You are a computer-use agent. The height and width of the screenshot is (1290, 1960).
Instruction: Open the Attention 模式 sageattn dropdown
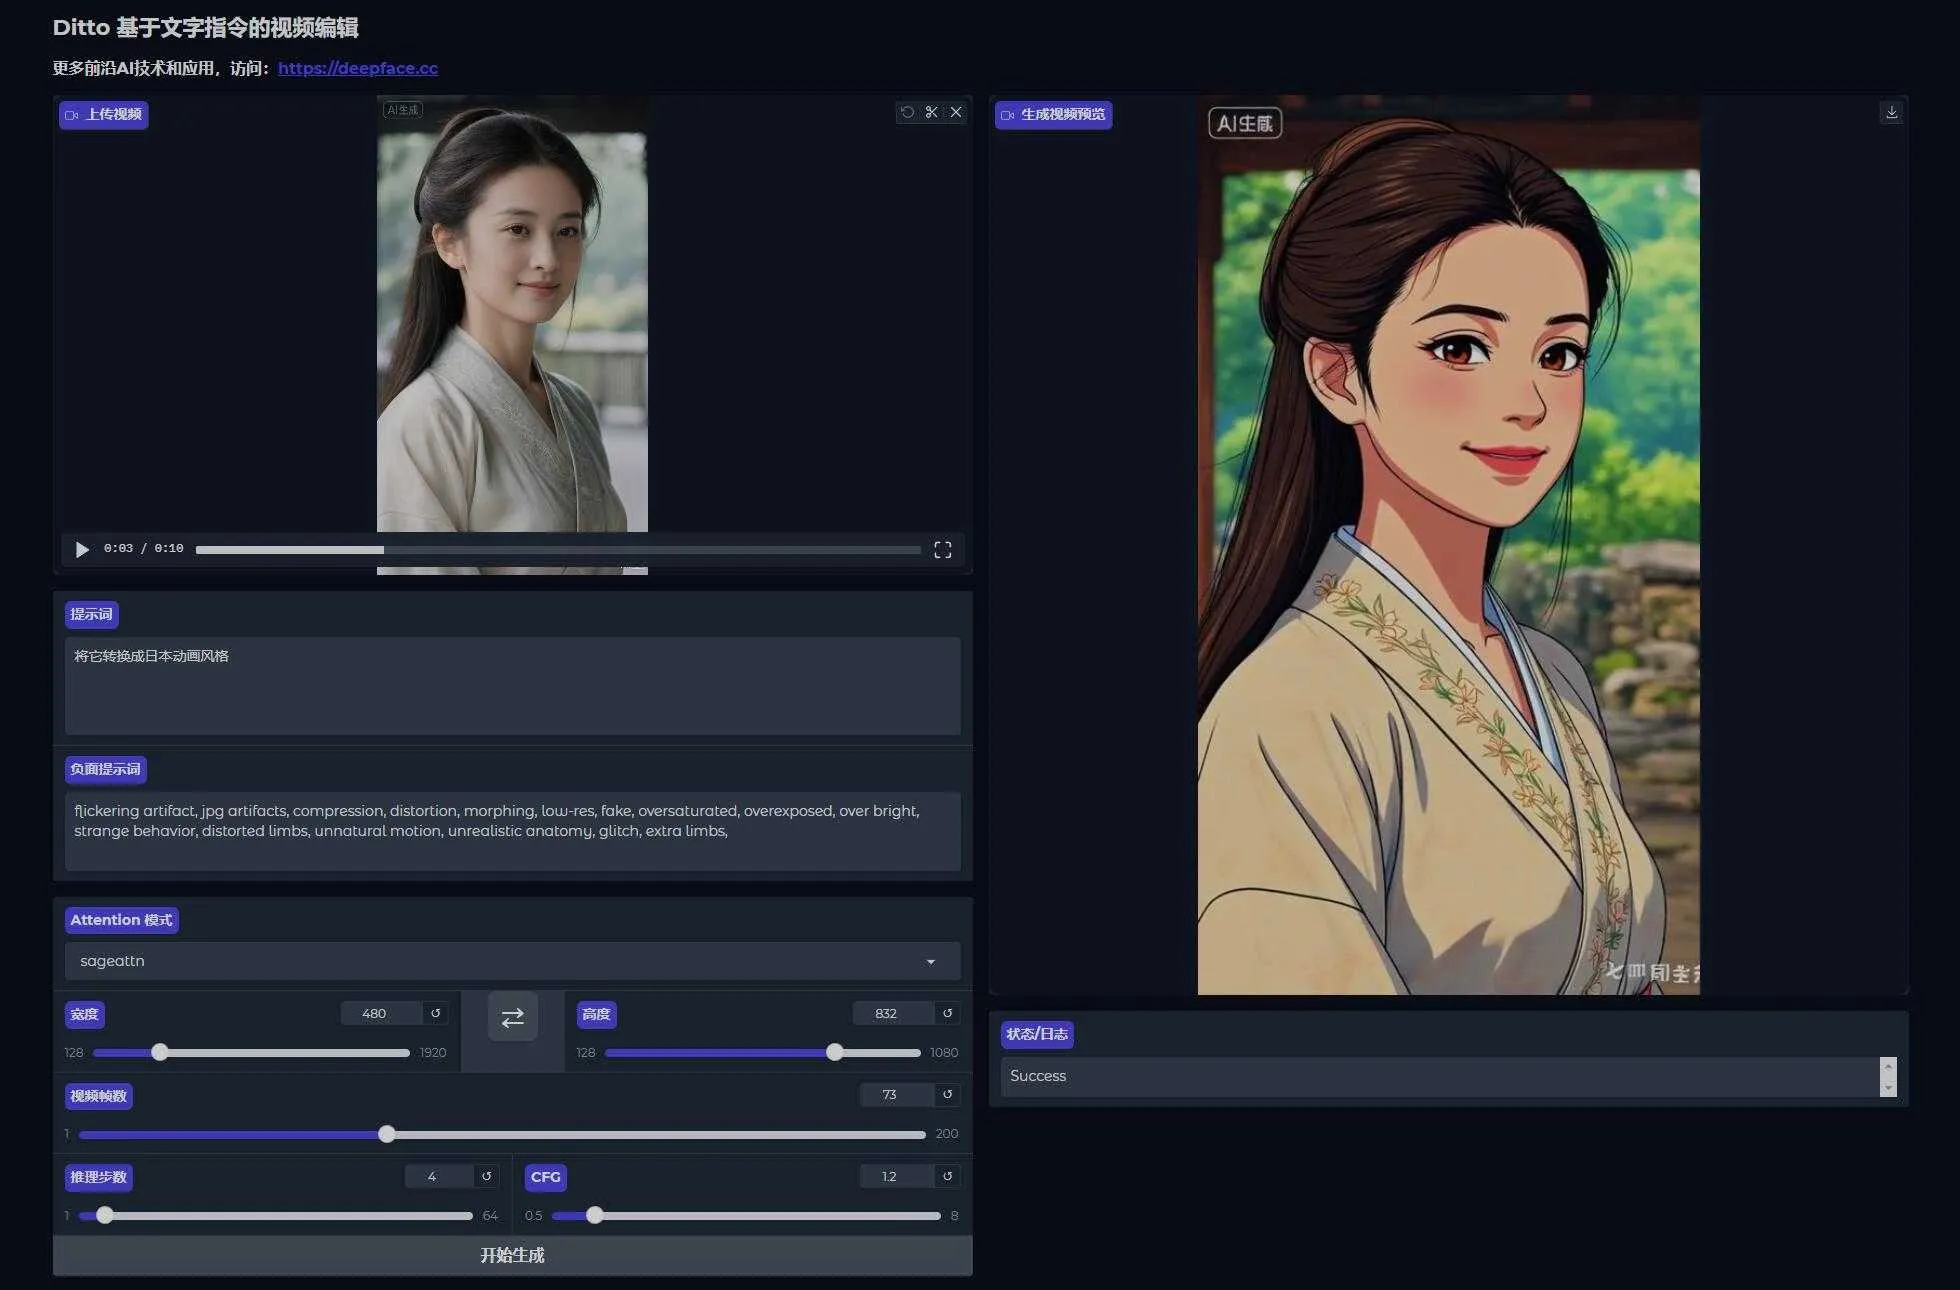512,961
